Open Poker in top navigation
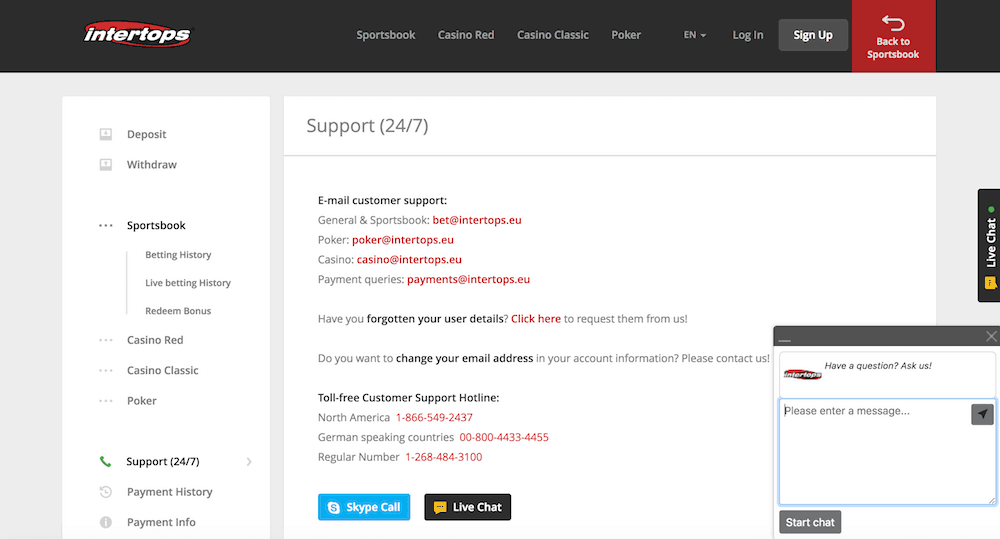This screenshot has width=1000, height=539. (x=626, y=35)
